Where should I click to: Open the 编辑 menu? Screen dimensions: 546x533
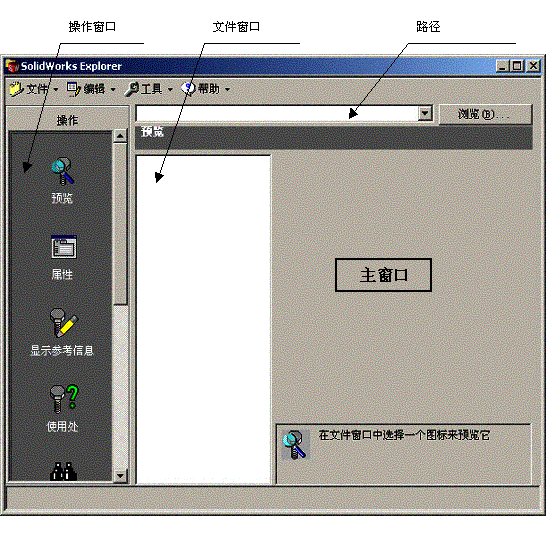tap(91, 89)
